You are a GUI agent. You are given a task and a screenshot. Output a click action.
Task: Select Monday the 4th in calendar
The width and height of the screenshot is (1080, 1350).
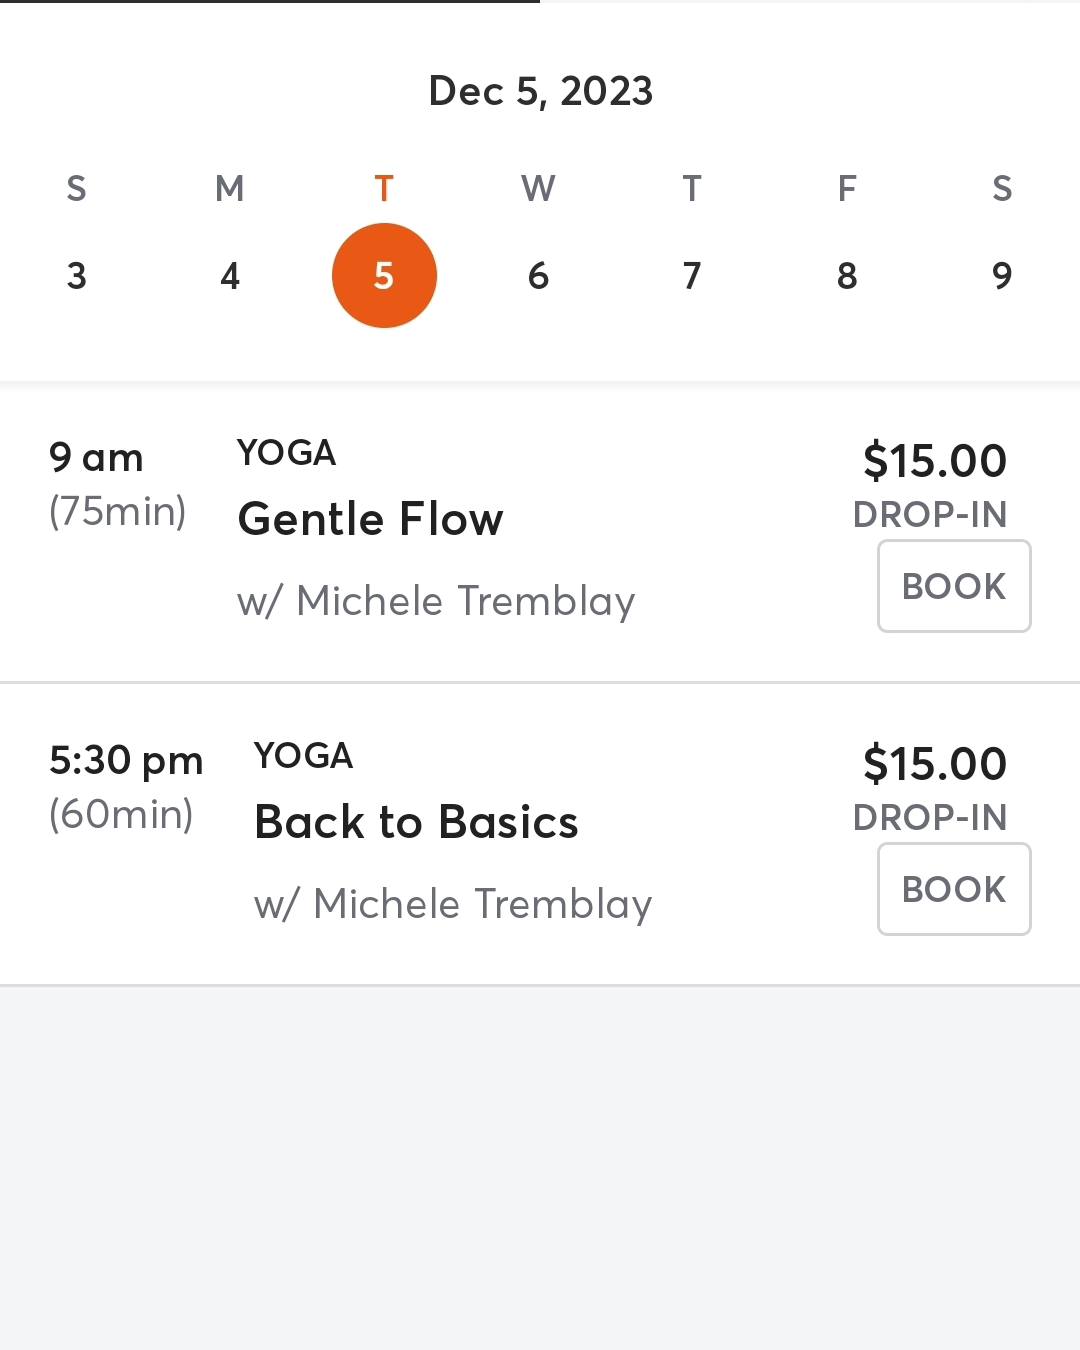coord(230,275)
